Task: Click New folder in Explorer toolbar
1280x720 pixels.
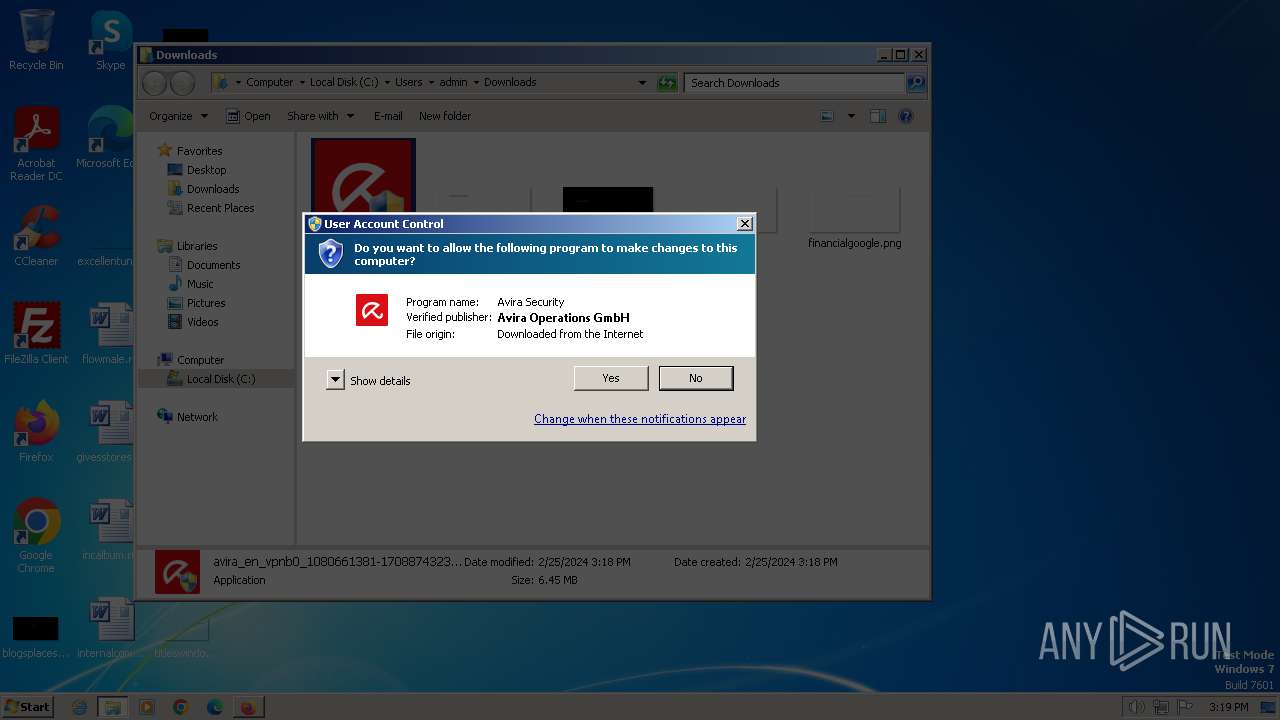Action: (x=445, y=116)
